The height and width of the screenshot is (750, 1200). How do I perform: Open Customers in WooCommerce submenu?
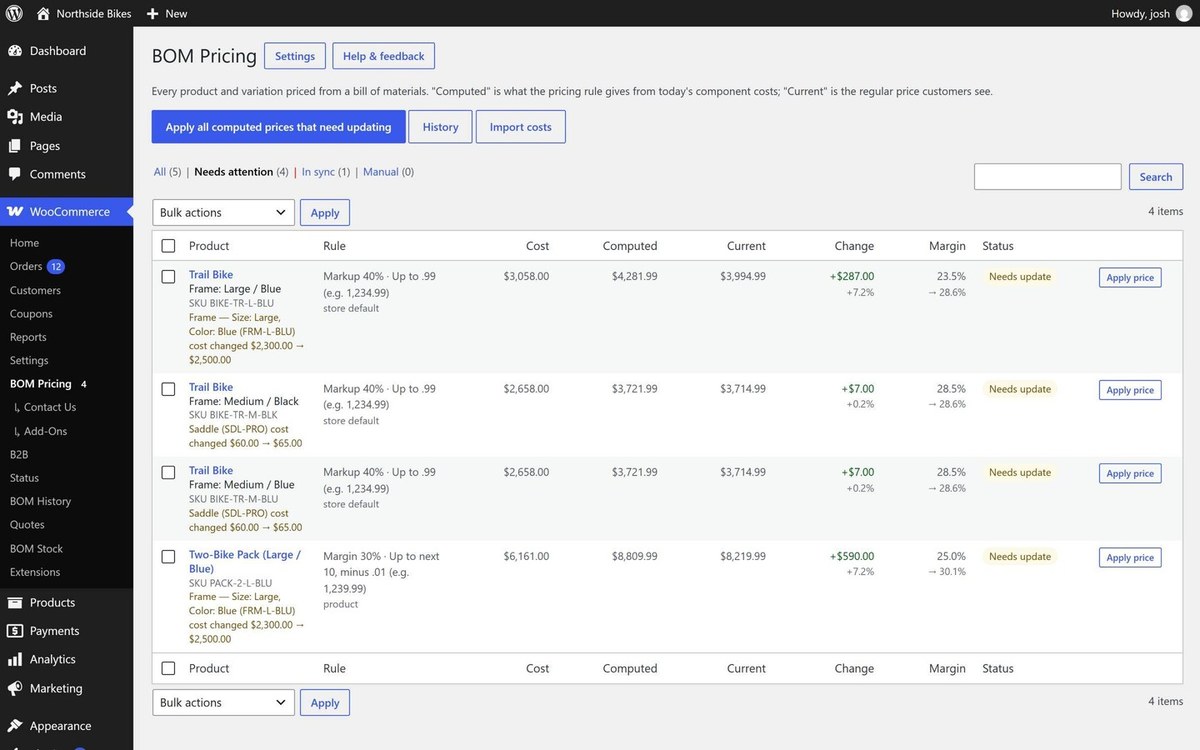click(x=35, y=290)
